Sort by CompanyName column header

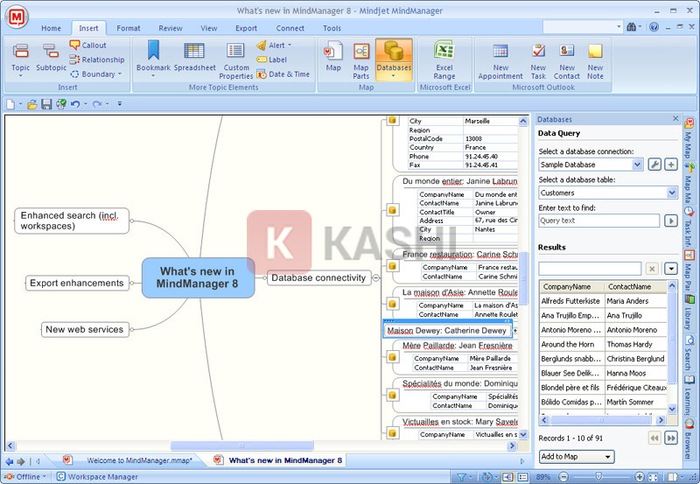pos(572,287)
